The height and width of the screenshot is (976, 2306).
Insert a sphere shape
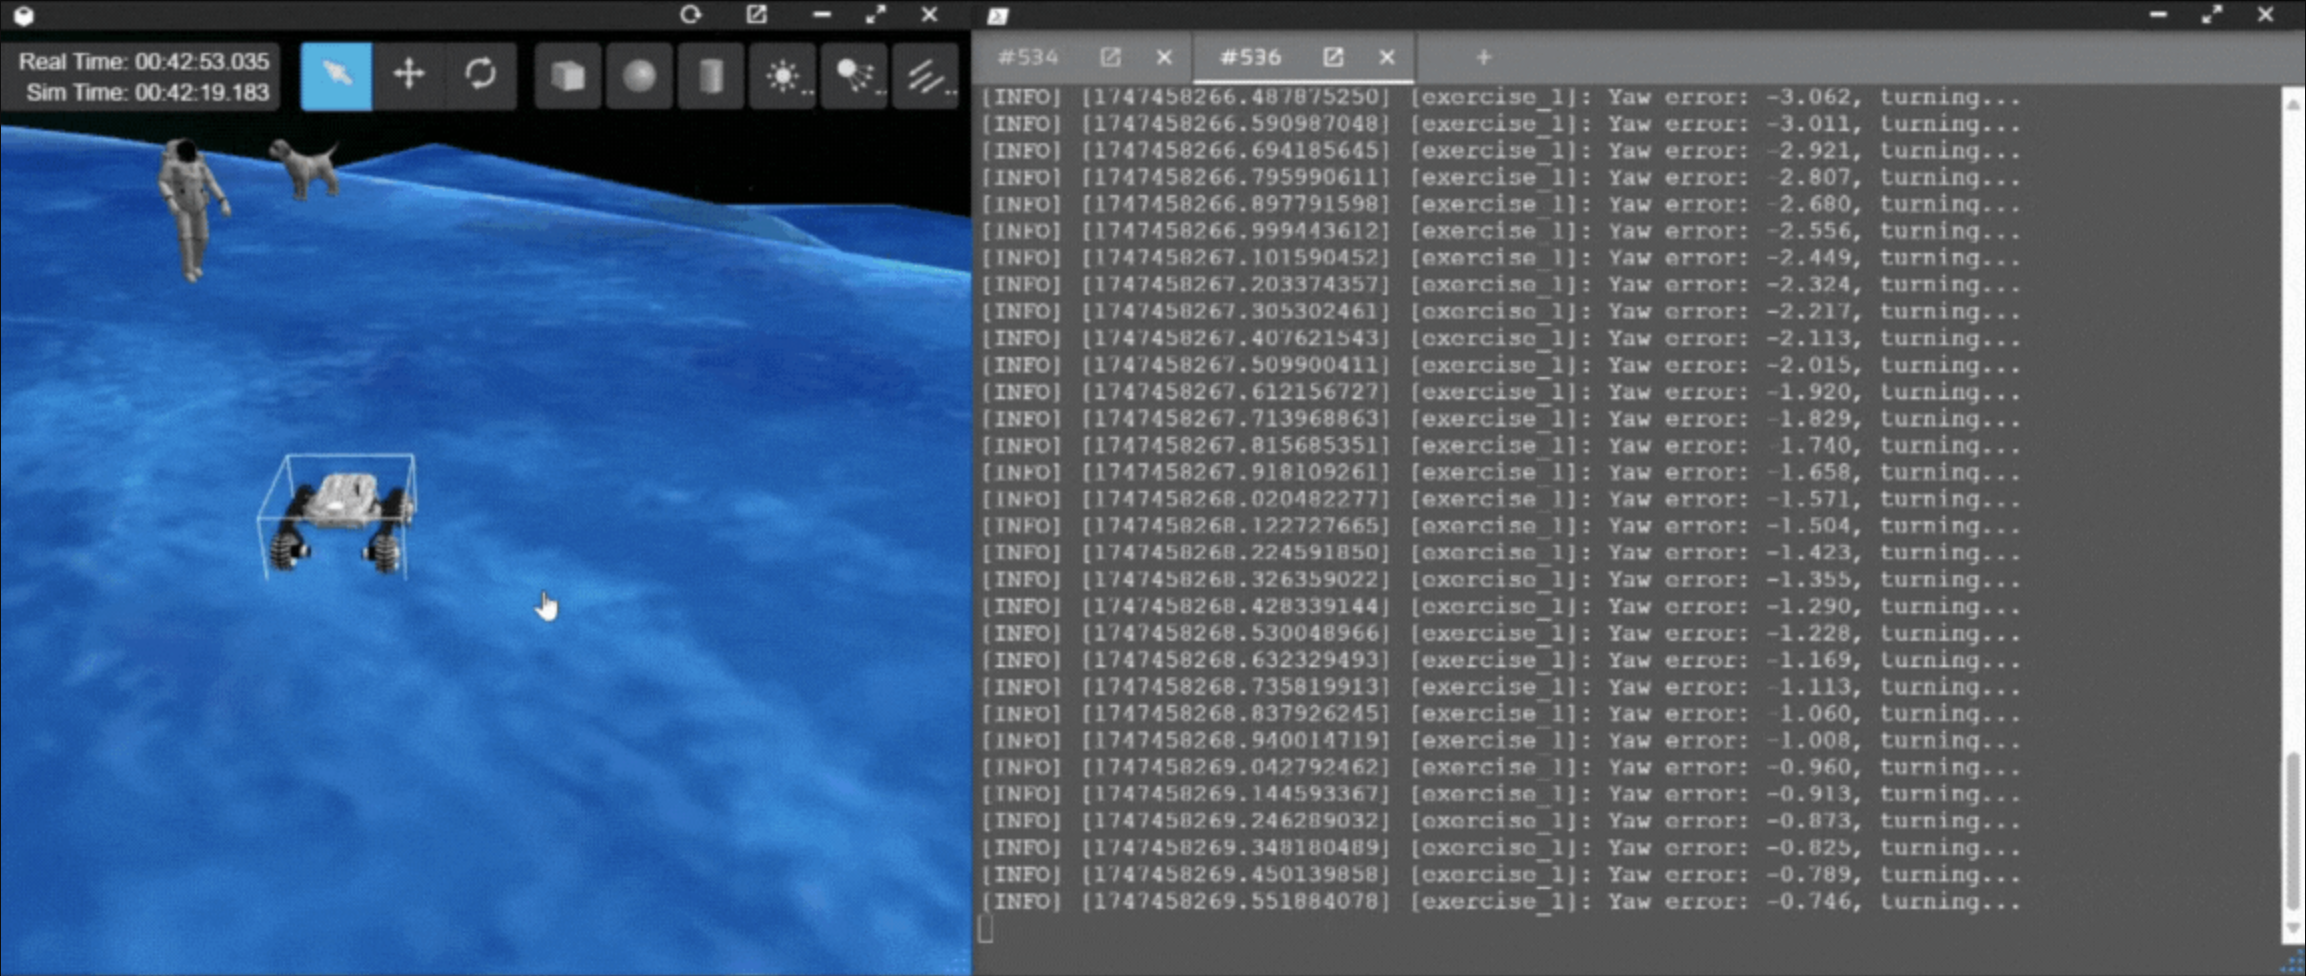tap(639, 76)
